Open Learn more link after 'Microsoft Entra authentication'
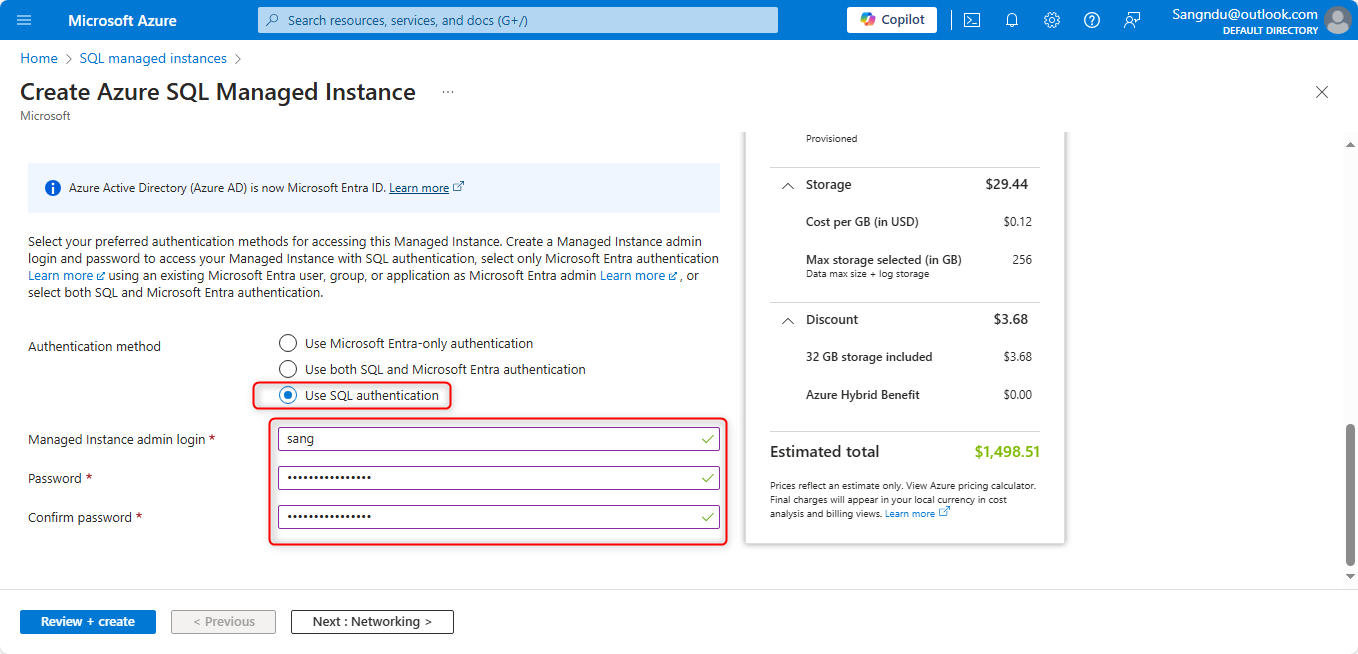 click(67, 276)
